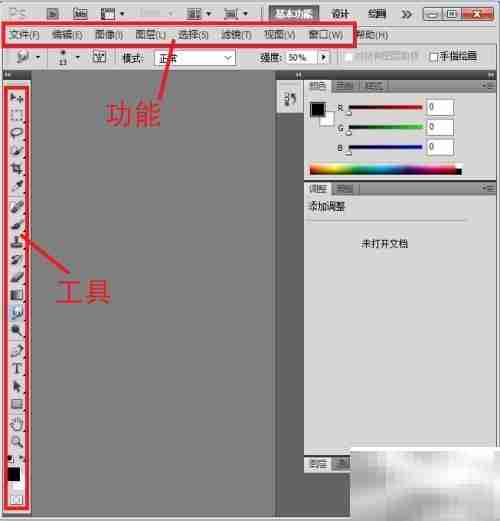500x521 pixels.
Task: Open the tool preset picker arrow
Action: tap(38, 57)
